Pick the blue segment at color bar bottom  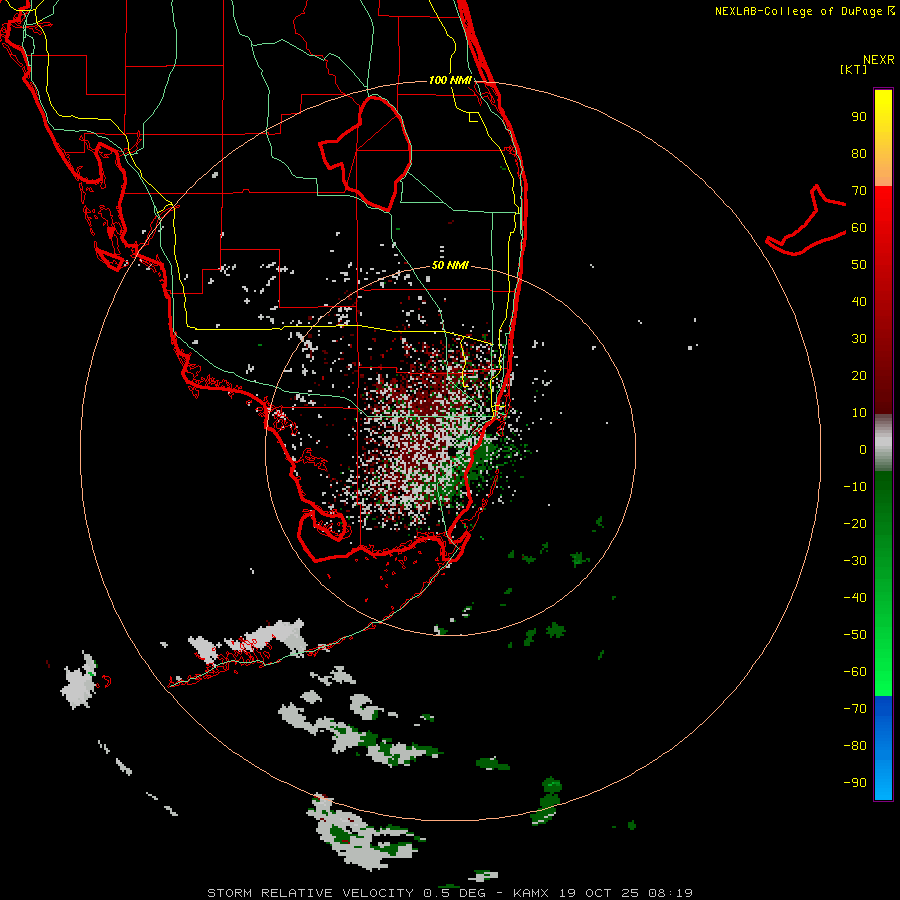point(883,748)
